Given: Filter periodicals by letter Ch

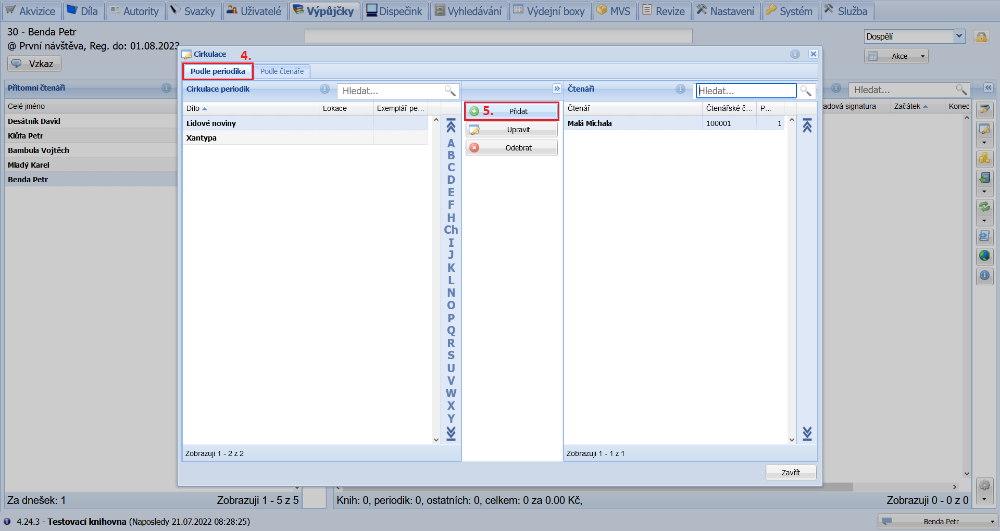Looking at the screenshot, I should 451,230.
